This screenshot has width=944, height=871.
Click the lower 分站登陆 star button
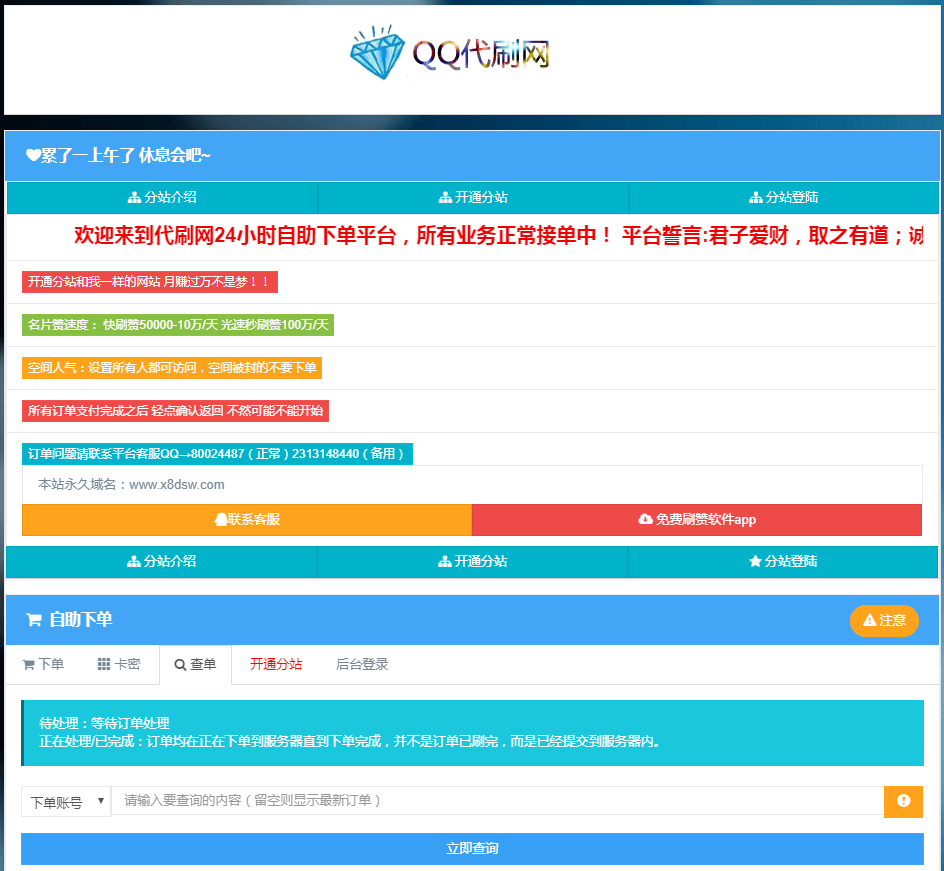(x=783, y=561)
